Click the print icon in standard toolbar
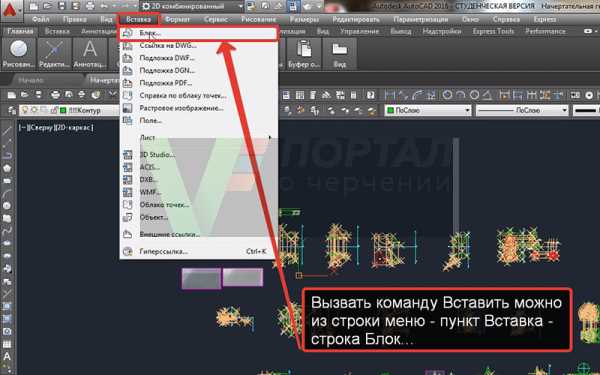Viewport: 600px width, 375px height. [x=55, y=95]
